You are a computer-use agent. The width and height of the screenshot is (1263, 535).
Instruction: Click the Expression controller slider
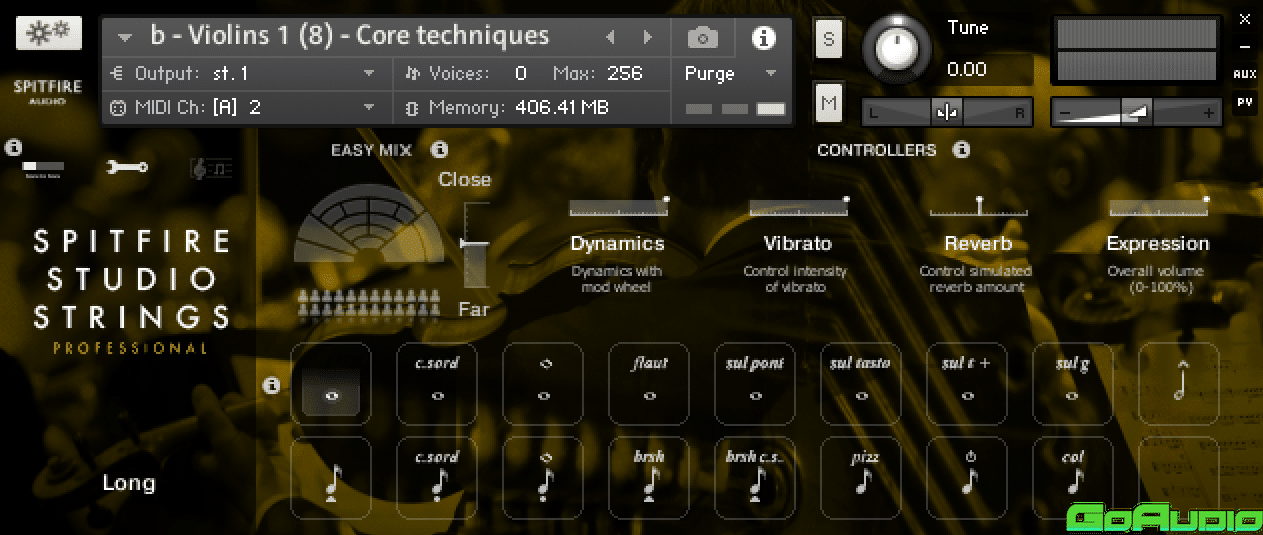1158,207
